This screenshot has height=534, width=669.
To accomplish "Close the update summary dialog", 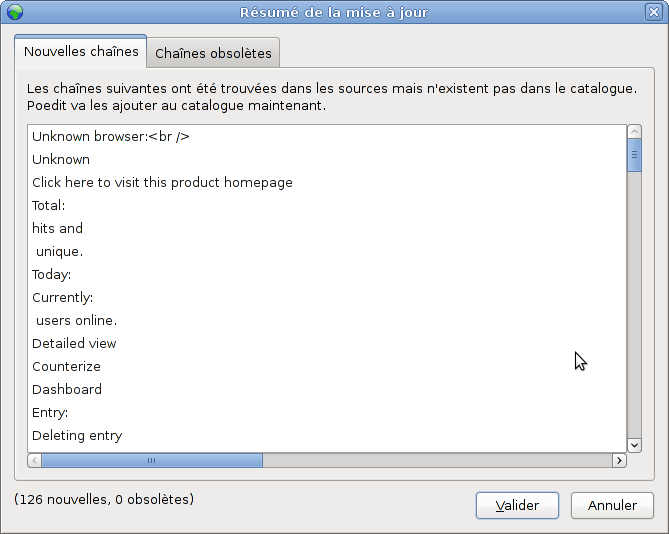I will point(654,12).
